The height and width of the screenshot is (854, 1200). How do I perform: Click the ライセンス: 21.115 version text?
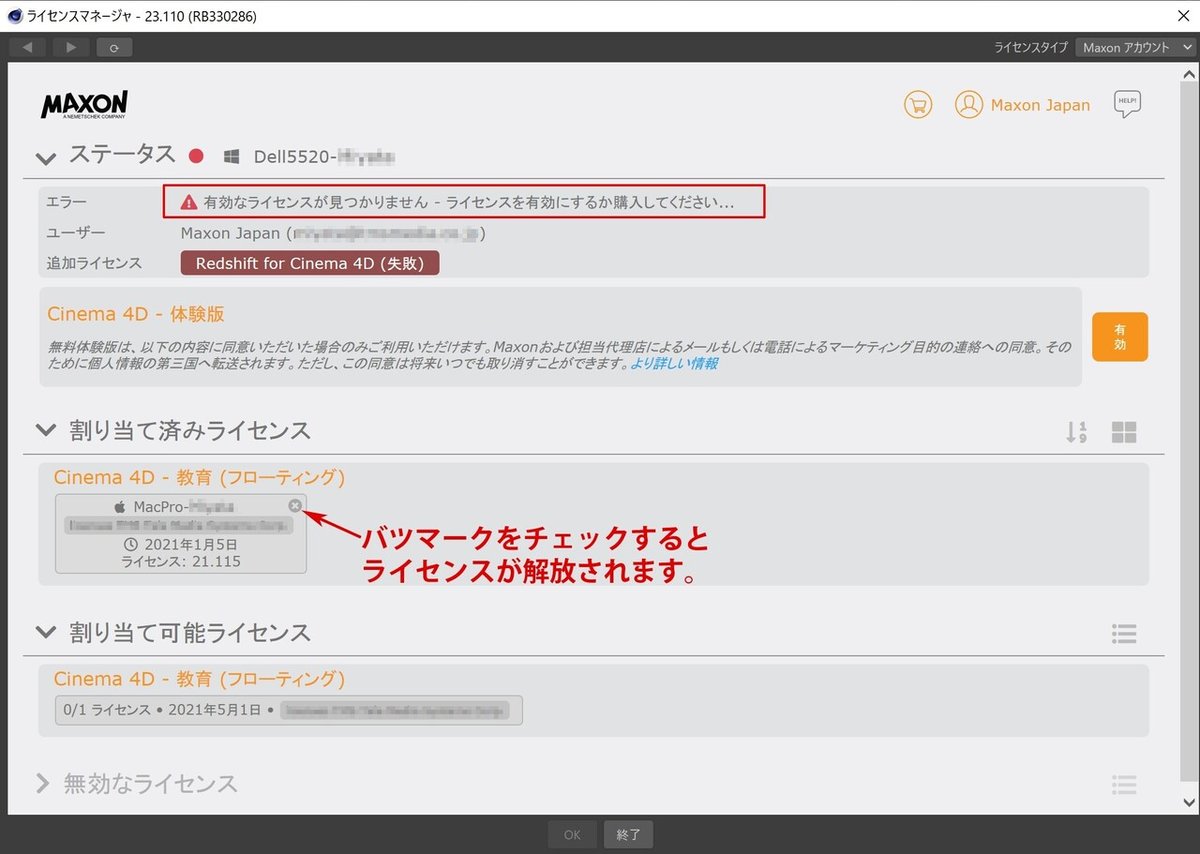pos(181,561)
